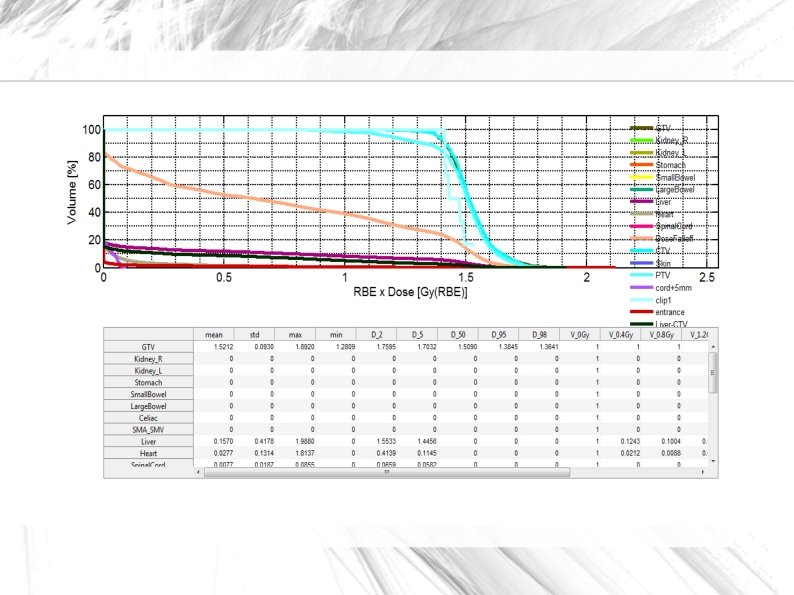Click the D_50 column header
Viewport: 794px width, 595px height.
click(x=458, y=335)
